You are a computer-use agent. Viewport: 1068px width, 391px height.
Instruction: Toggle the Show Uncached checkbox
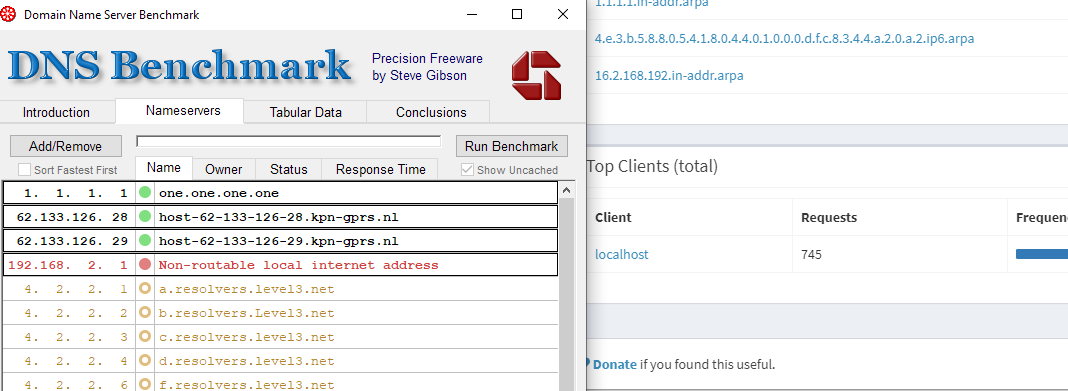467,170
